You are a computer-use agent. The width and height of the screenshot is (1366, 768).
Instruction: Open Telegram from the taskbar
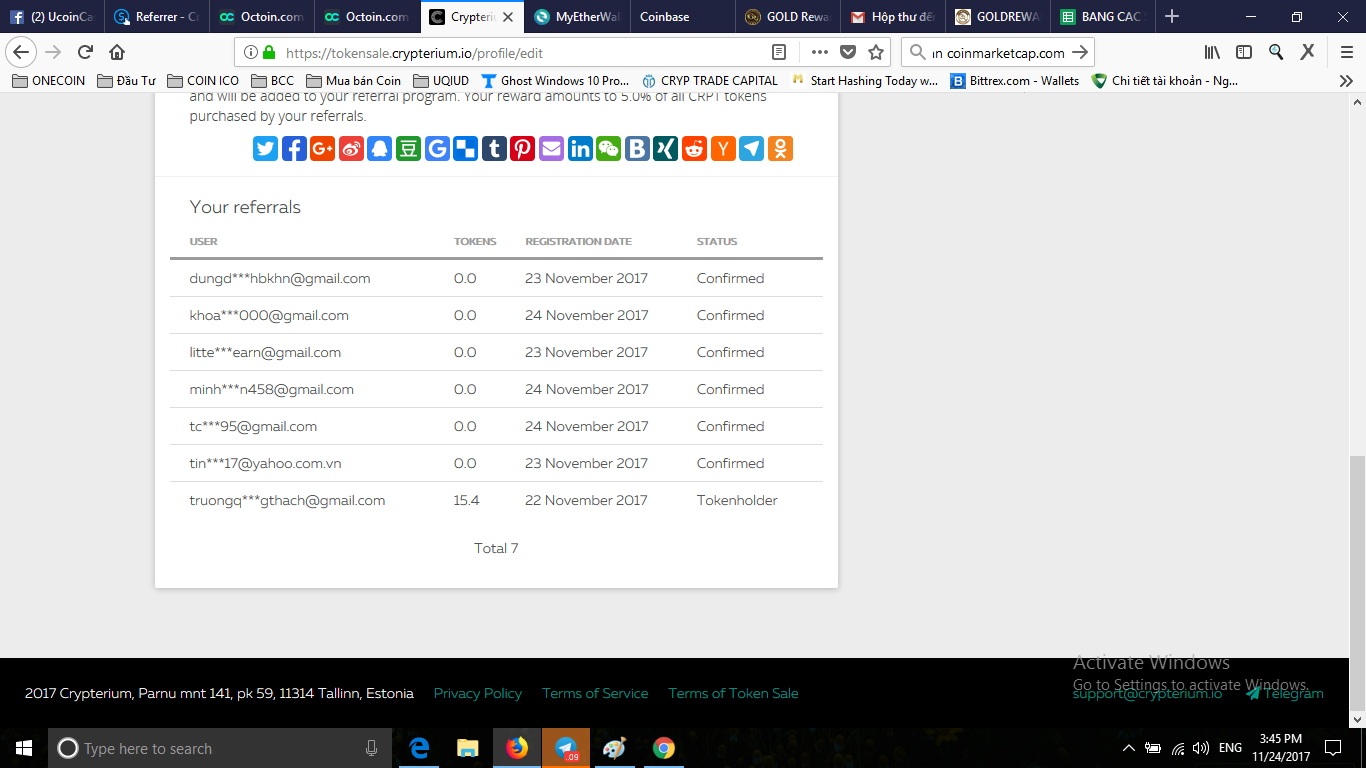566,748
